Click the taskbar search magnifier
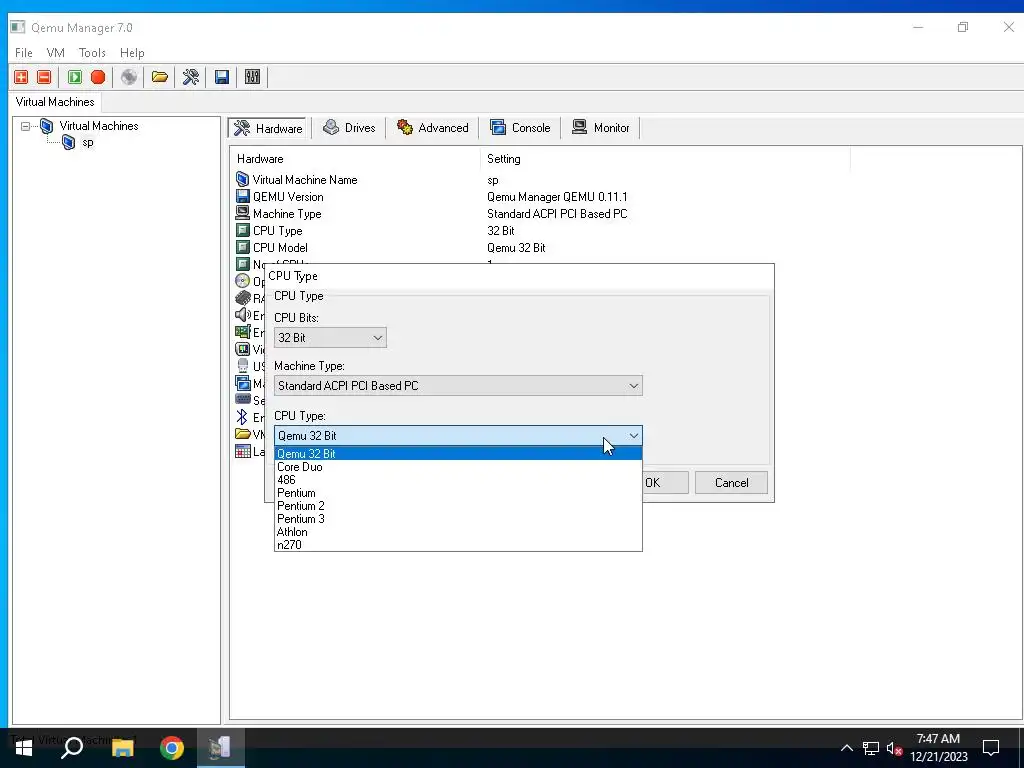This screenshot has height=768, width=1024. point(72,748)
